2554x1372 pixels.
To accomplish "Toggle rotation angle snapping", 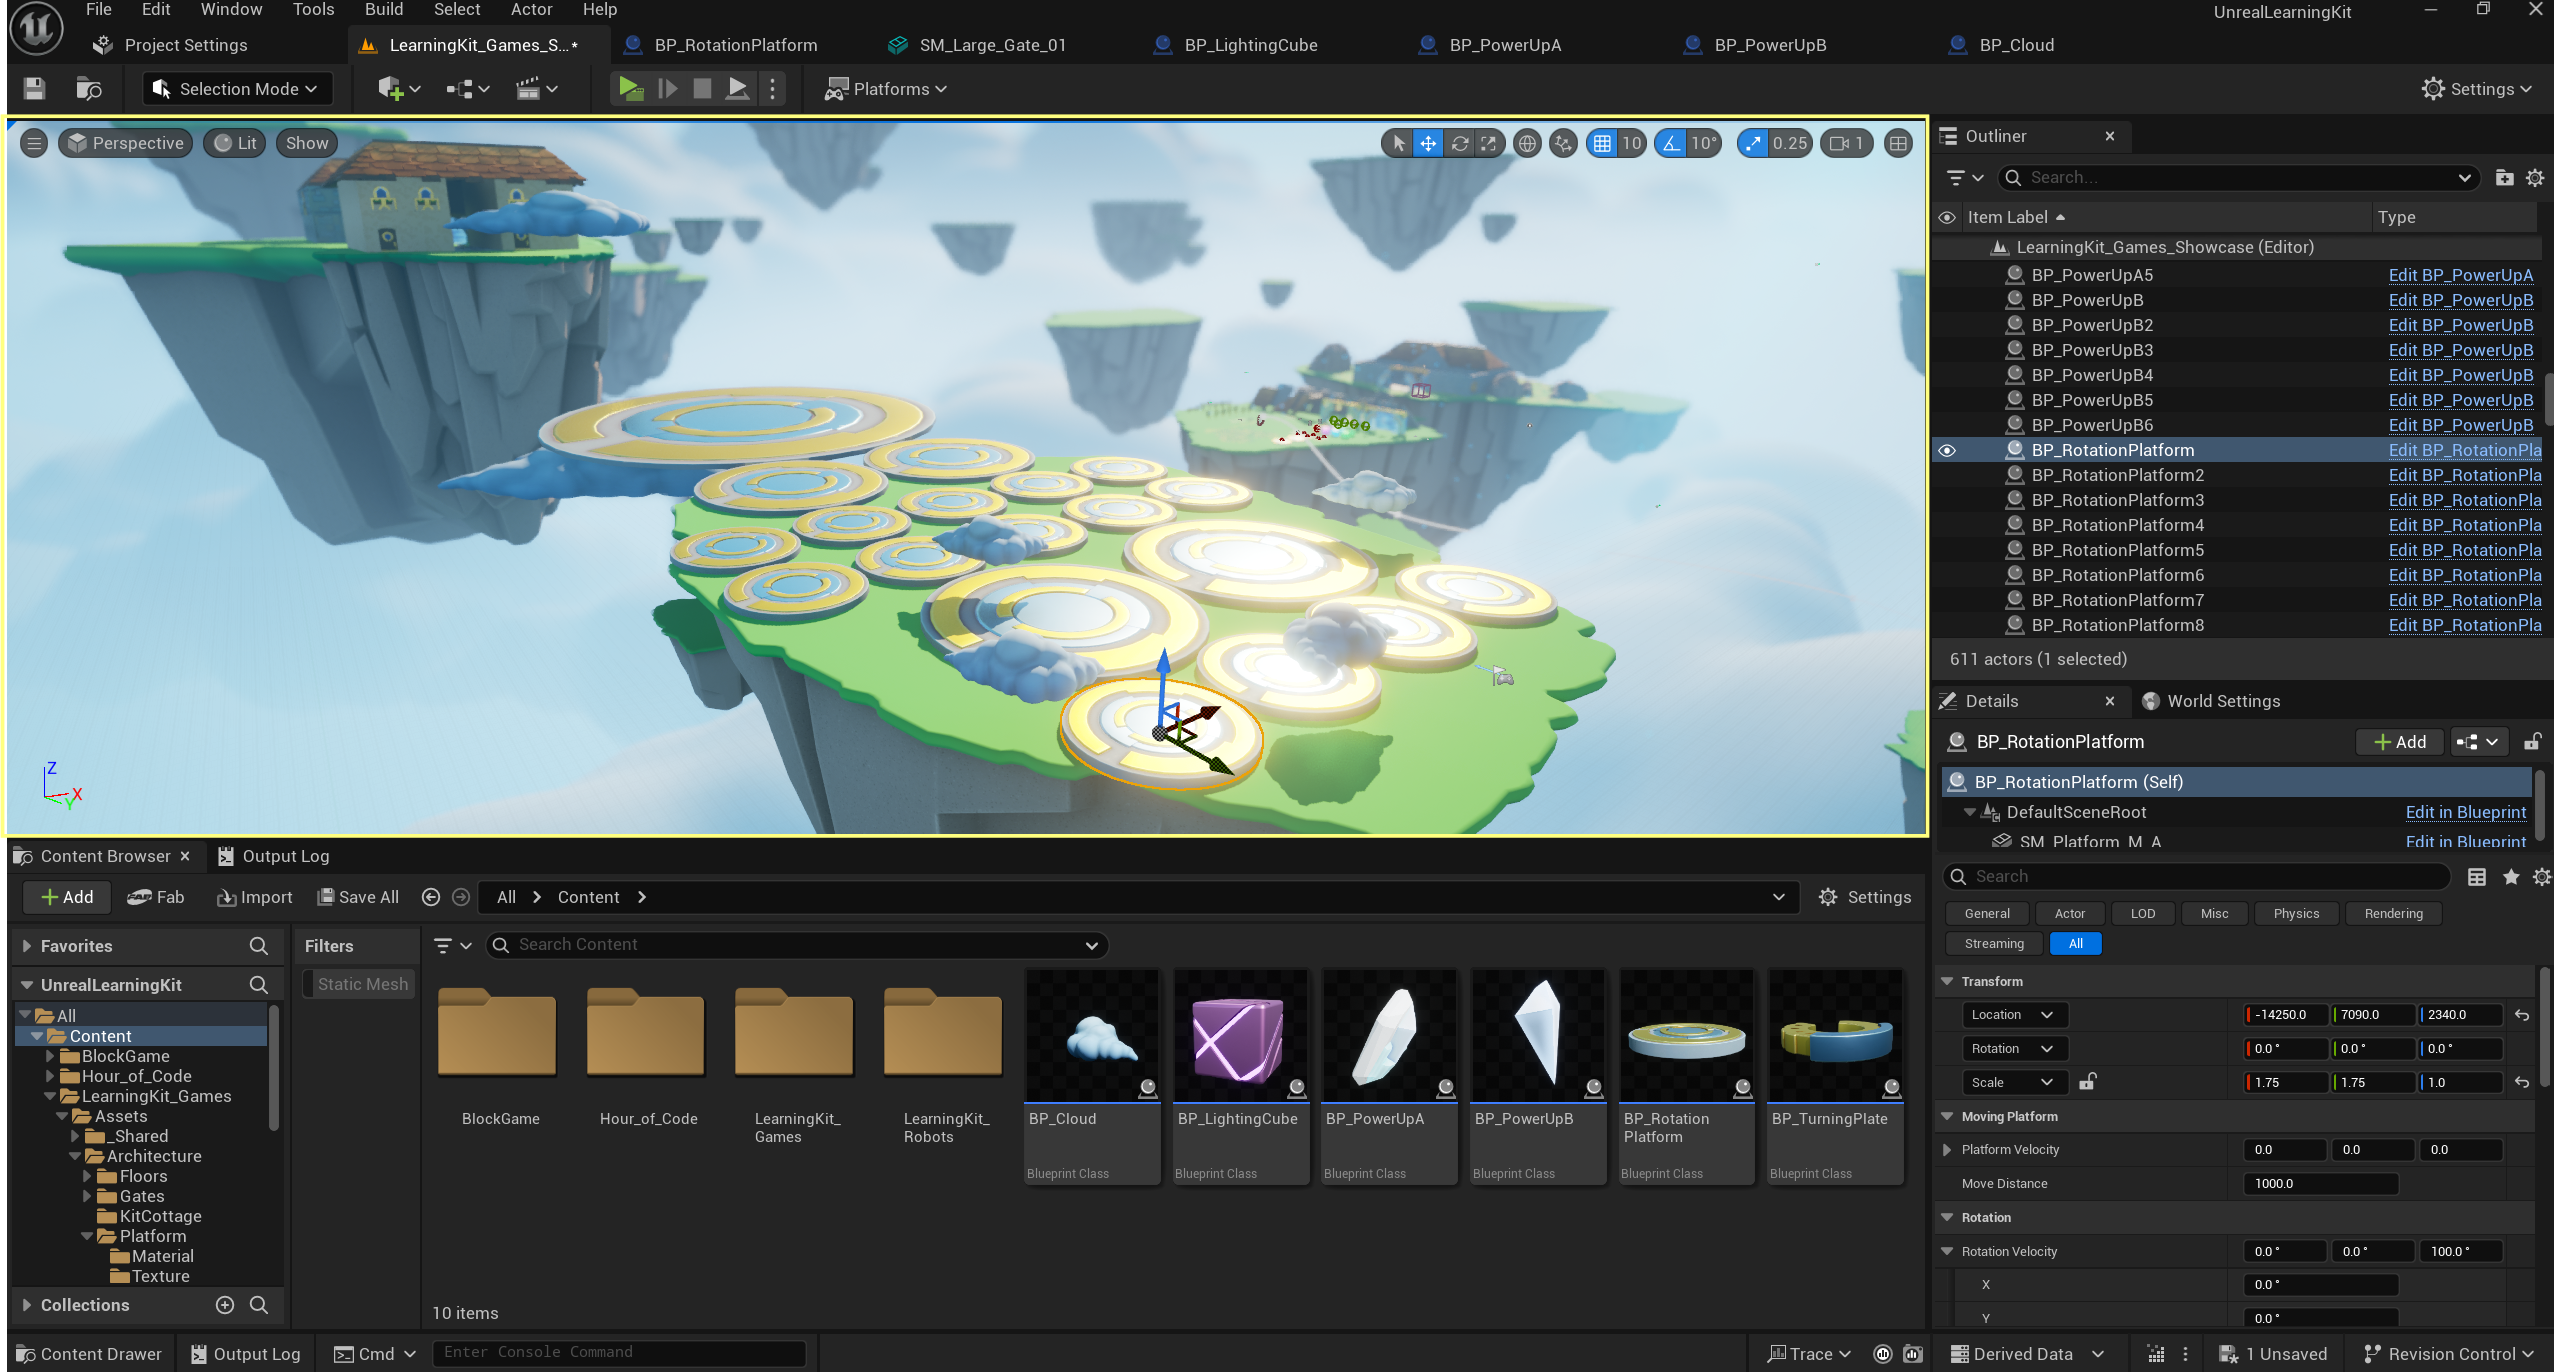I will 1671,144.
